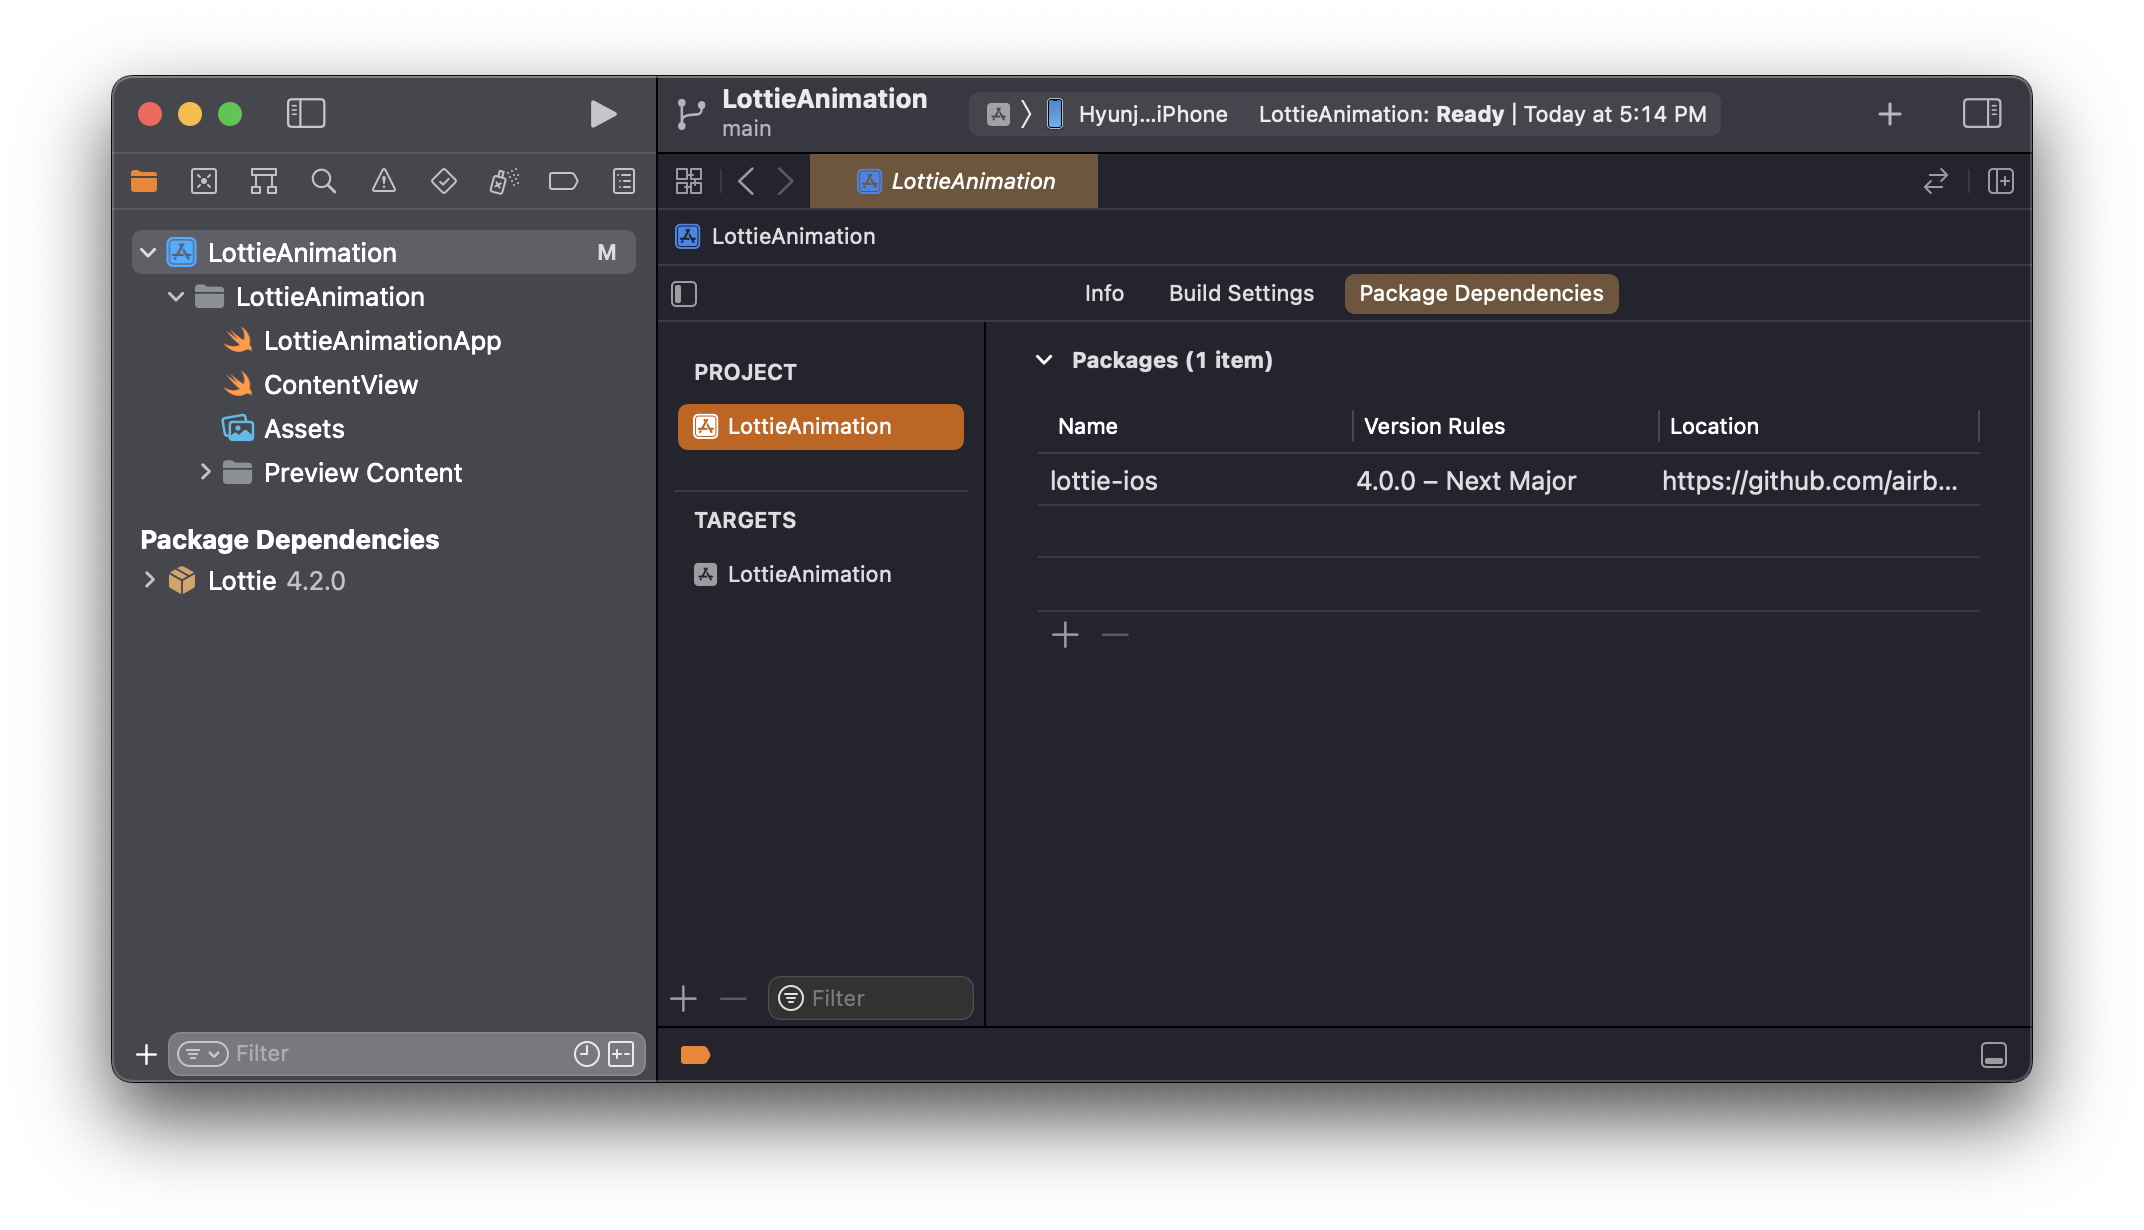The image size is (2144, 1230).
Task: Expand the Preview Content folder
Action: click(205, 472)
